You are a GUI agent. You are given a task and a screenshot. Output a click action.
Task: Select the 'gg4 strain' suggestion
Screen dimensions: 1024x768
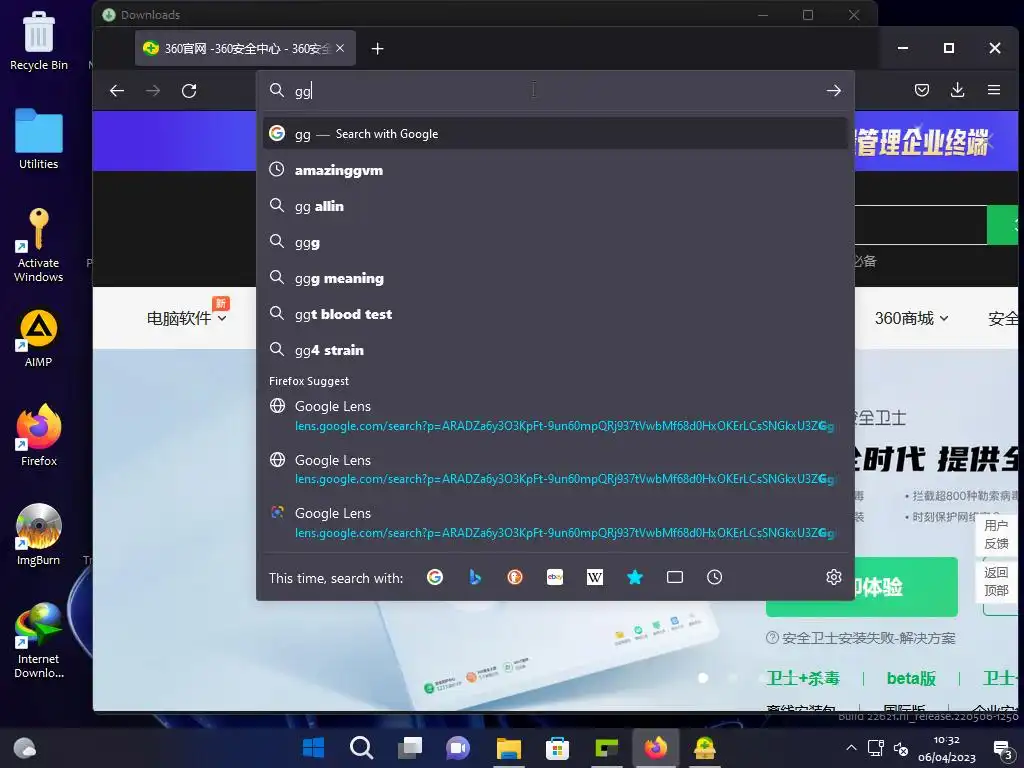click(555, 350)
